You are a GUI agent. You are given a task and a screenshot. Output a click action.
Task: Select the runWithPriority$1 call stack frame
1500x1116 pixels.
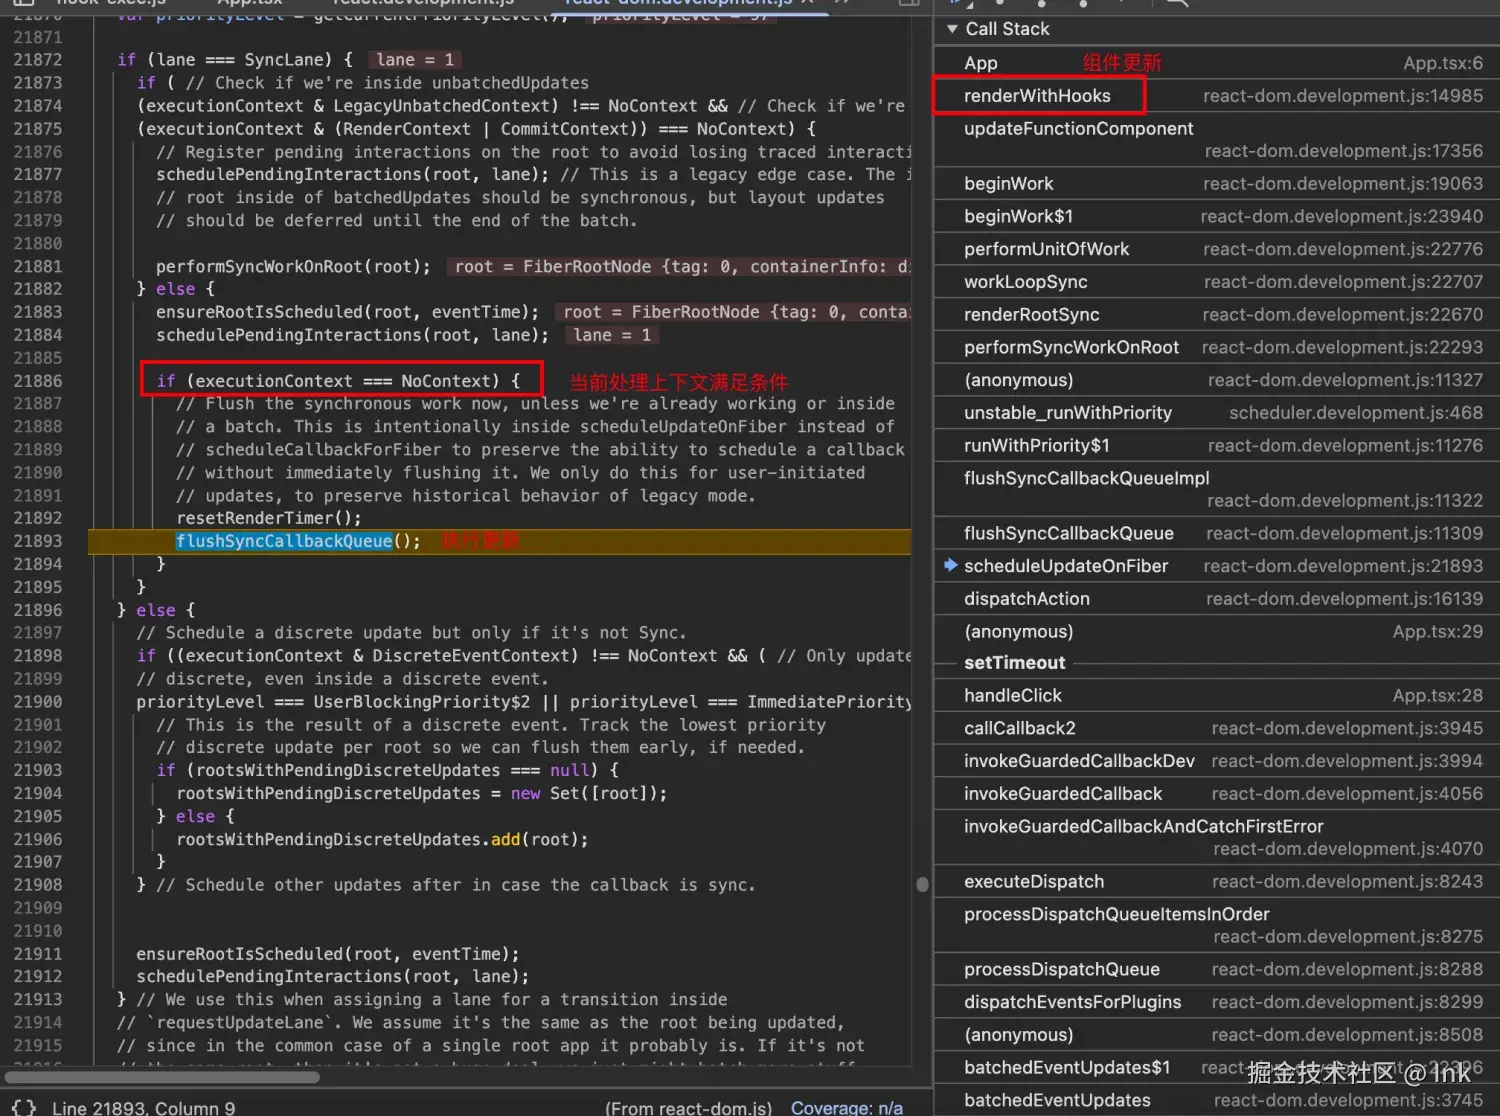click(1216, 446)
